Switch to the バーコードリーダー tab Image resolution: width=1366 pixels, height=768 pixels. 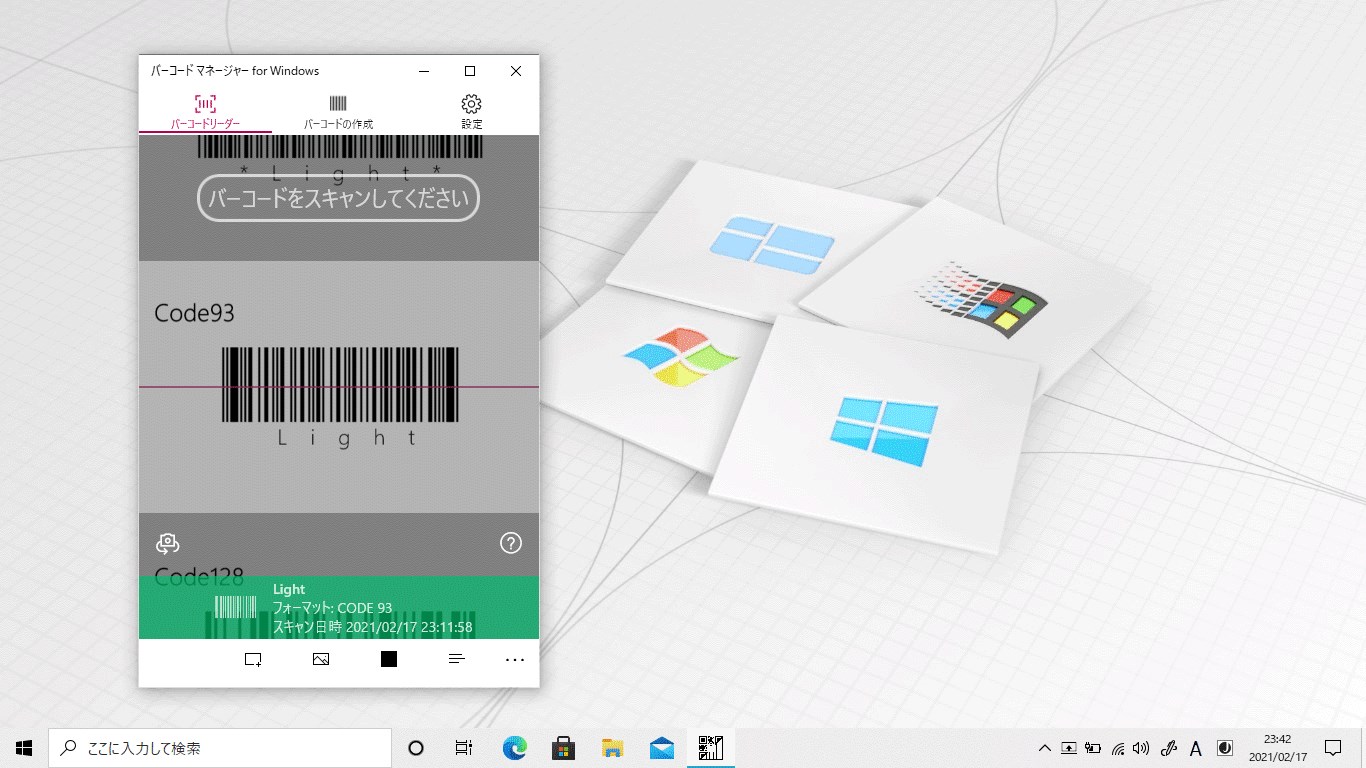205,112
